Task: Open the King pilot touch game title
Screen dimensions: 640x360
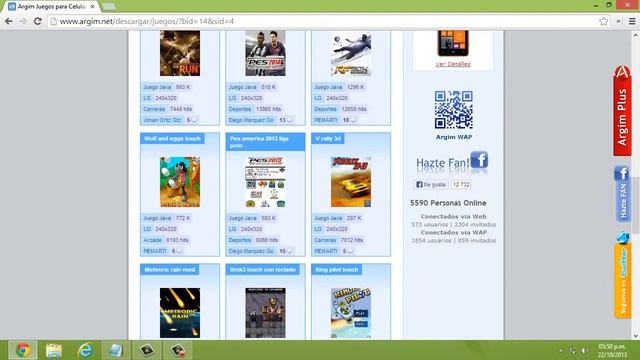Action: coord(337,270)
